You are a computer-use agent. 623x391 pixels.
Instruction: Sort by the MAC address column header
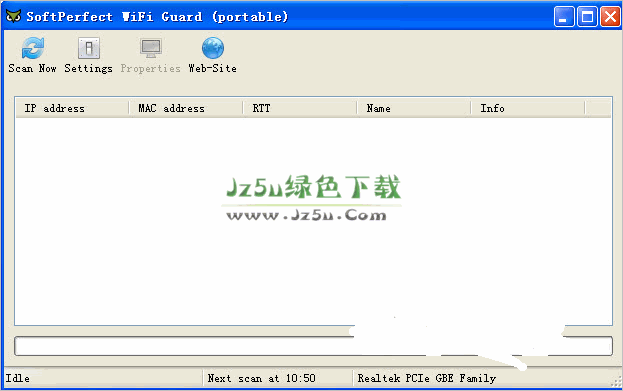186,108
